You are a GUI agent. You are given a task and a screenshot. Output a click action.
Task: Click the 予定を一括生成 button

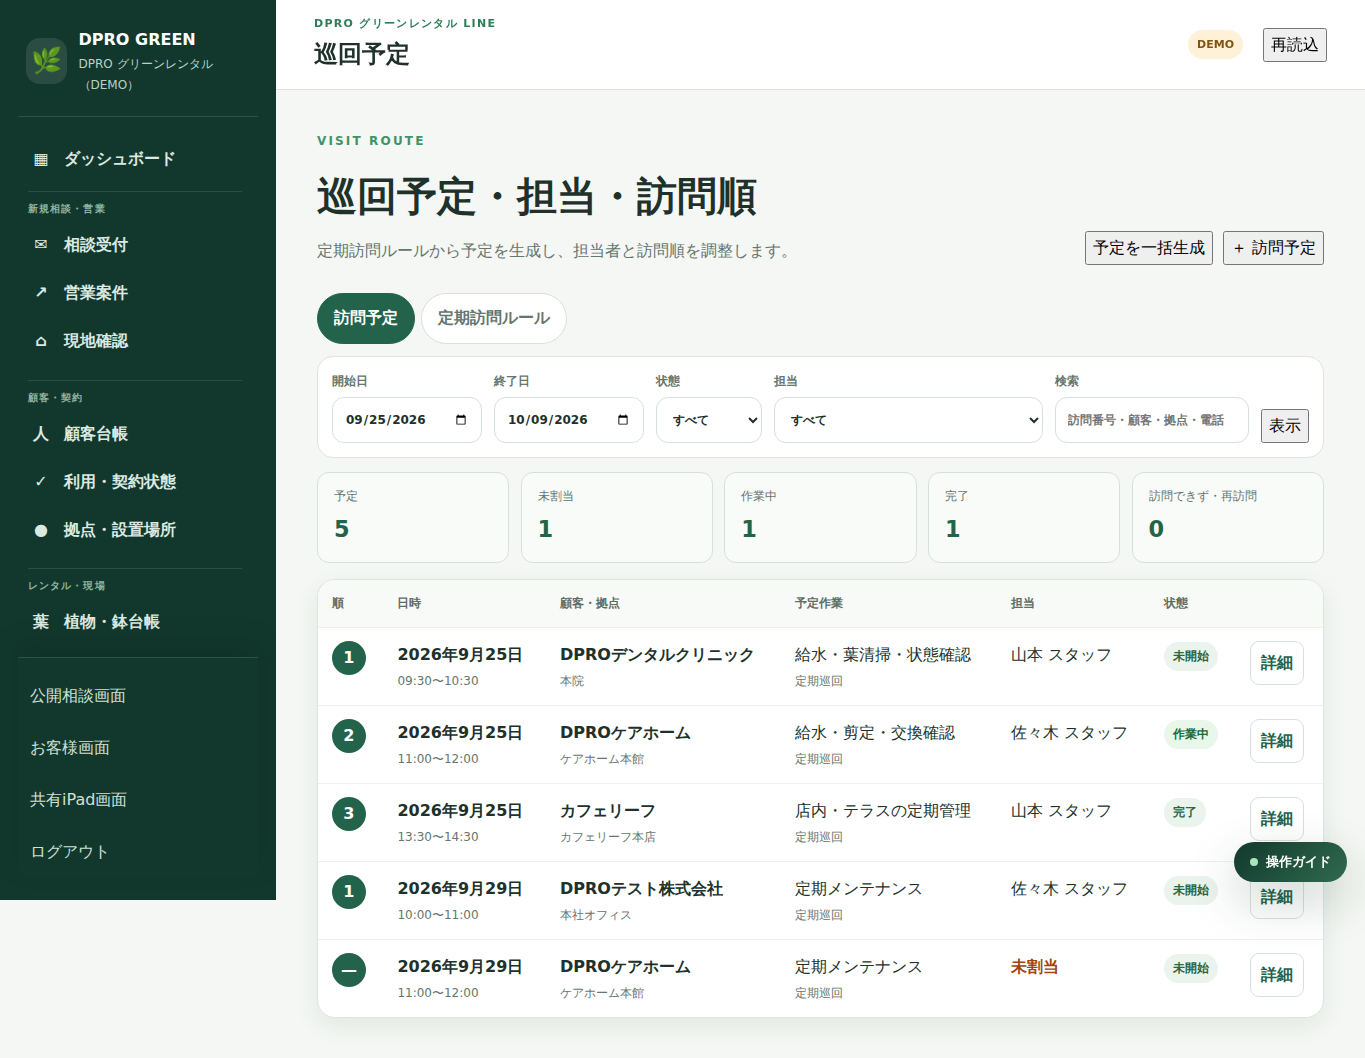(x=1150, y=248)
